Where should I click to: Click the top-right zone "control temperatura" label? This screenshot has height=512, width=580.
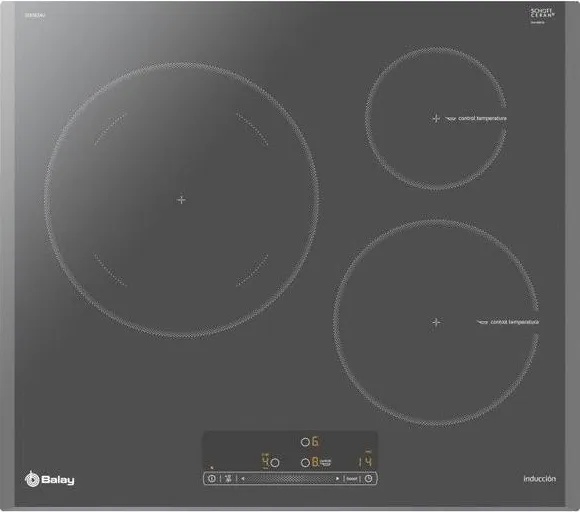tap(482, 118)
